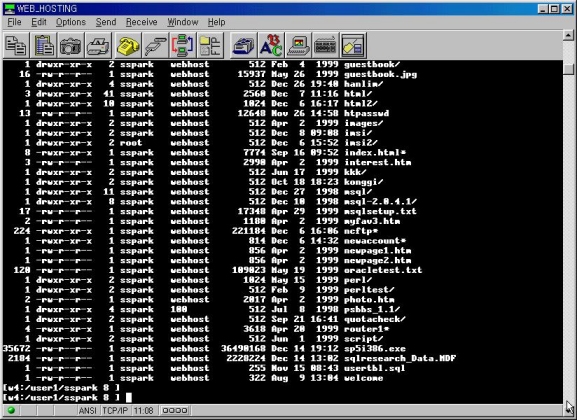
Task: Open the File menu
Action: [x=14, y=22]
